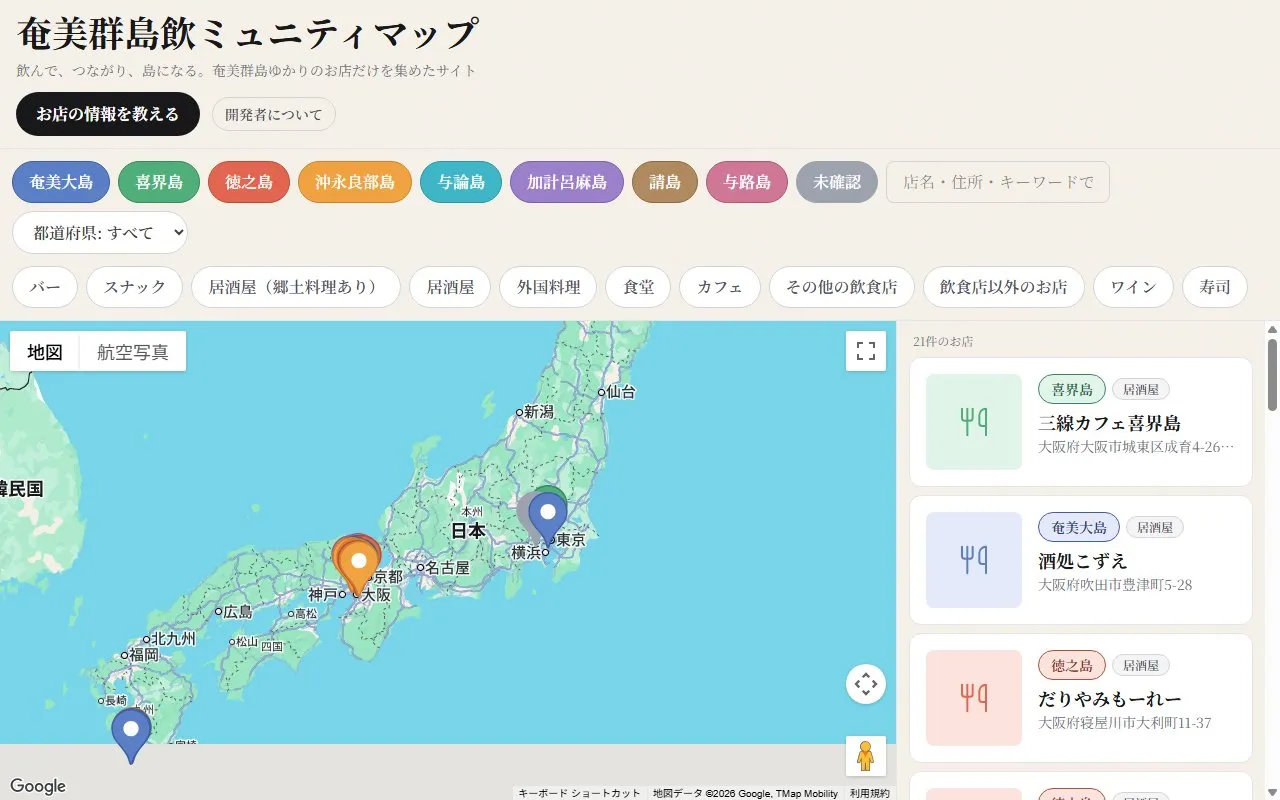Filter by 居酒屋（郷土料理あり） category
Screen dimensions: 1280x800
click(296, 287)
